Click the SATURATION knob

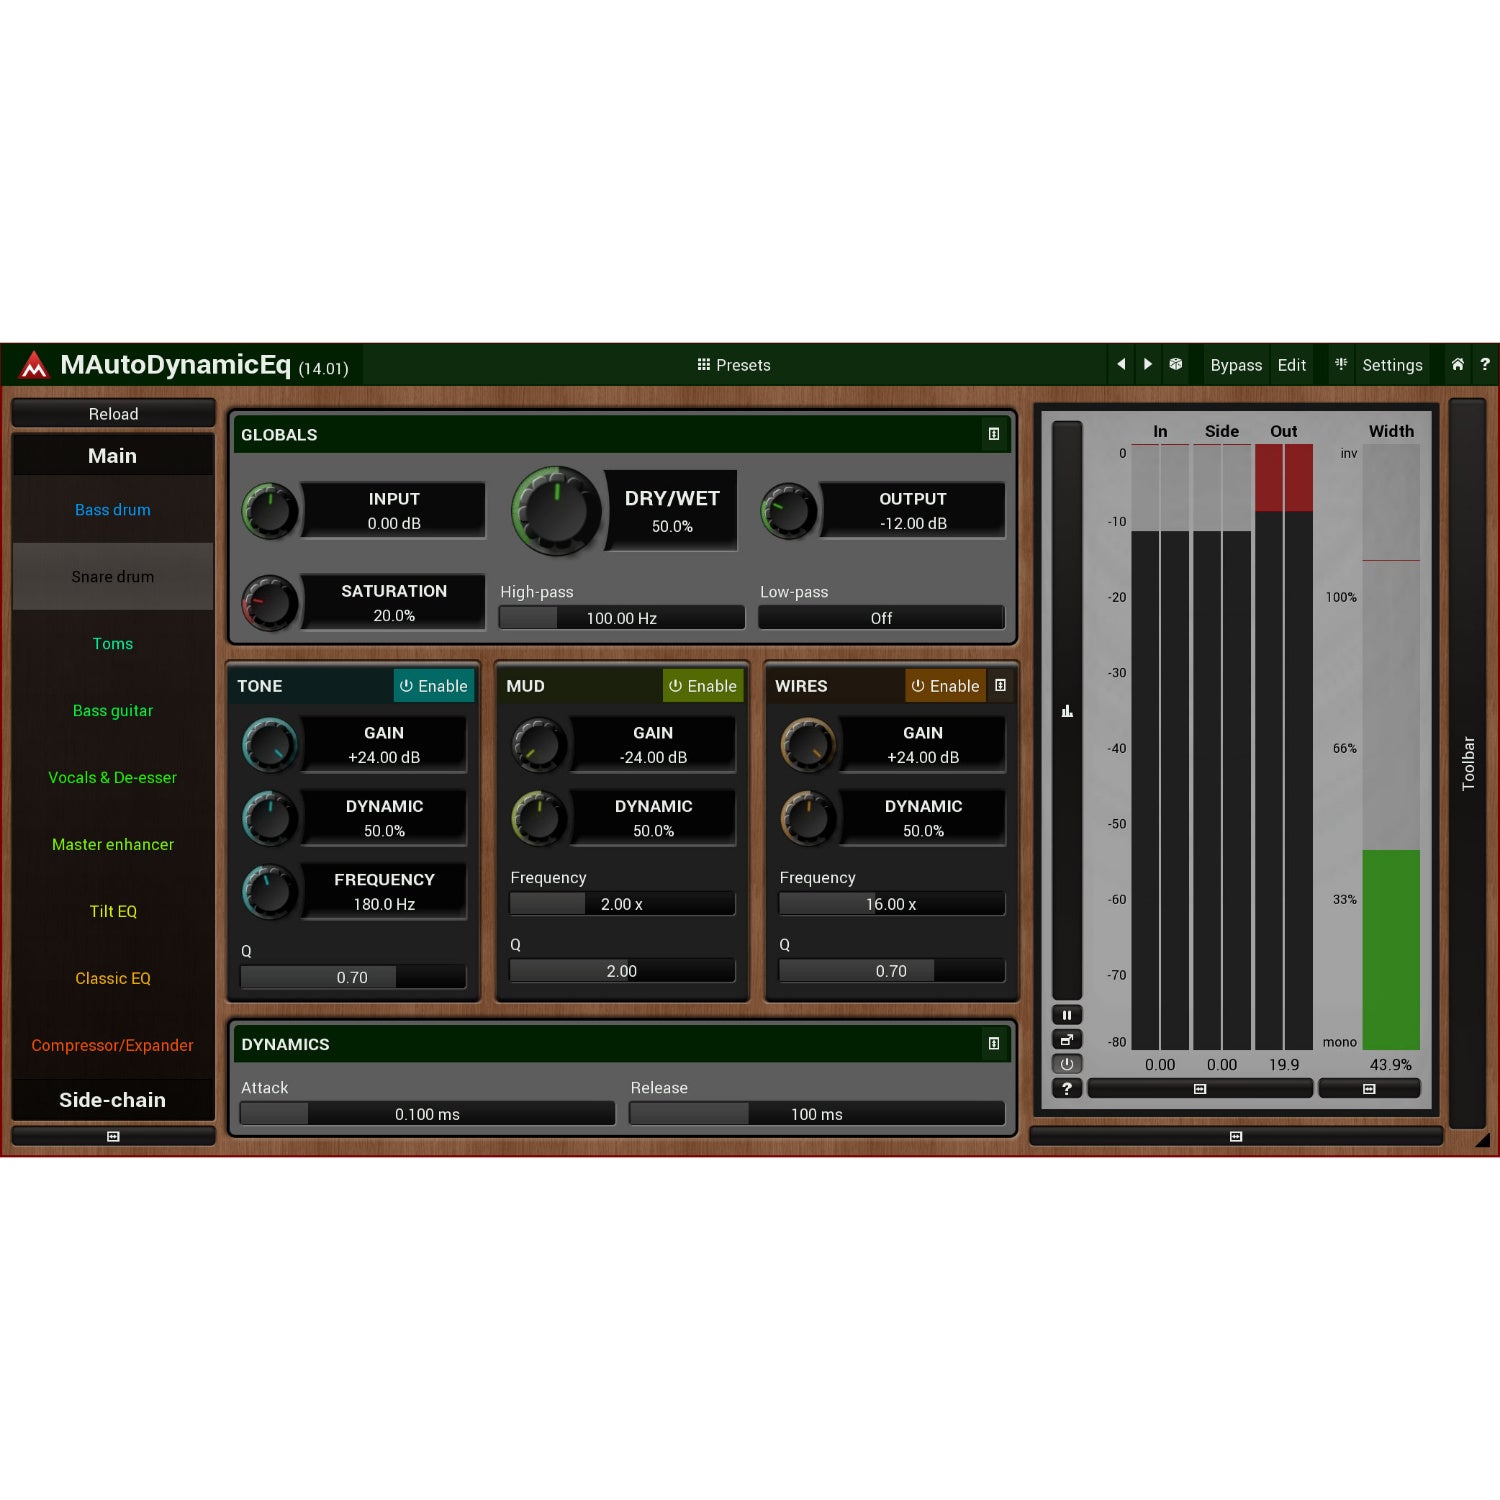pos(270,603)
